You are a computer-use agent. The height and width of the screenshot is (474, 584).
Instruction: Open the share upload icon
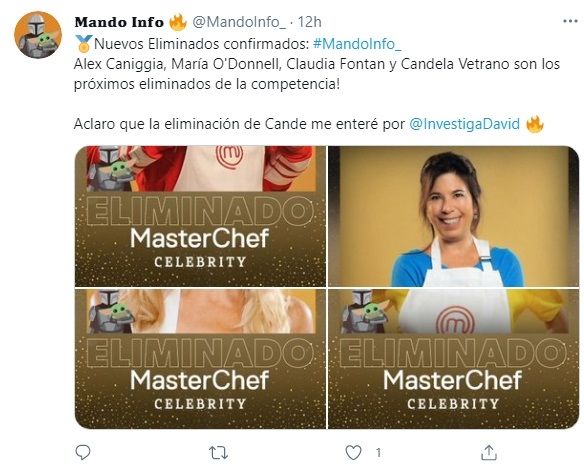coord(489,452)
